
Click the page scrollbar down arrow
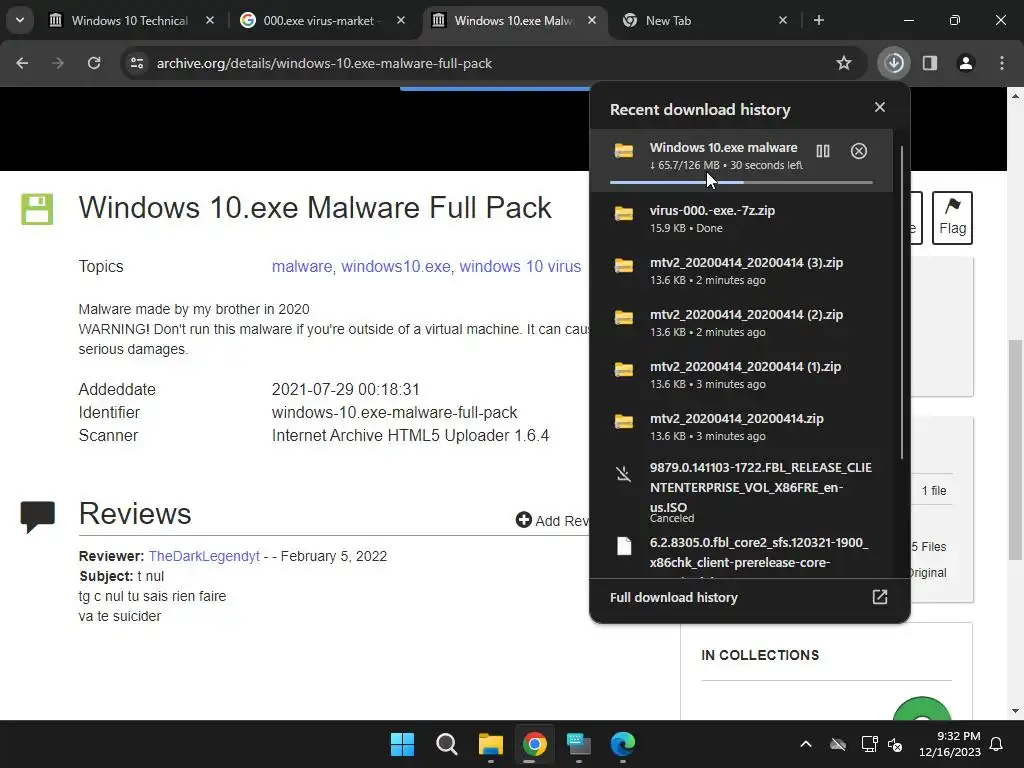(1015, 711)
